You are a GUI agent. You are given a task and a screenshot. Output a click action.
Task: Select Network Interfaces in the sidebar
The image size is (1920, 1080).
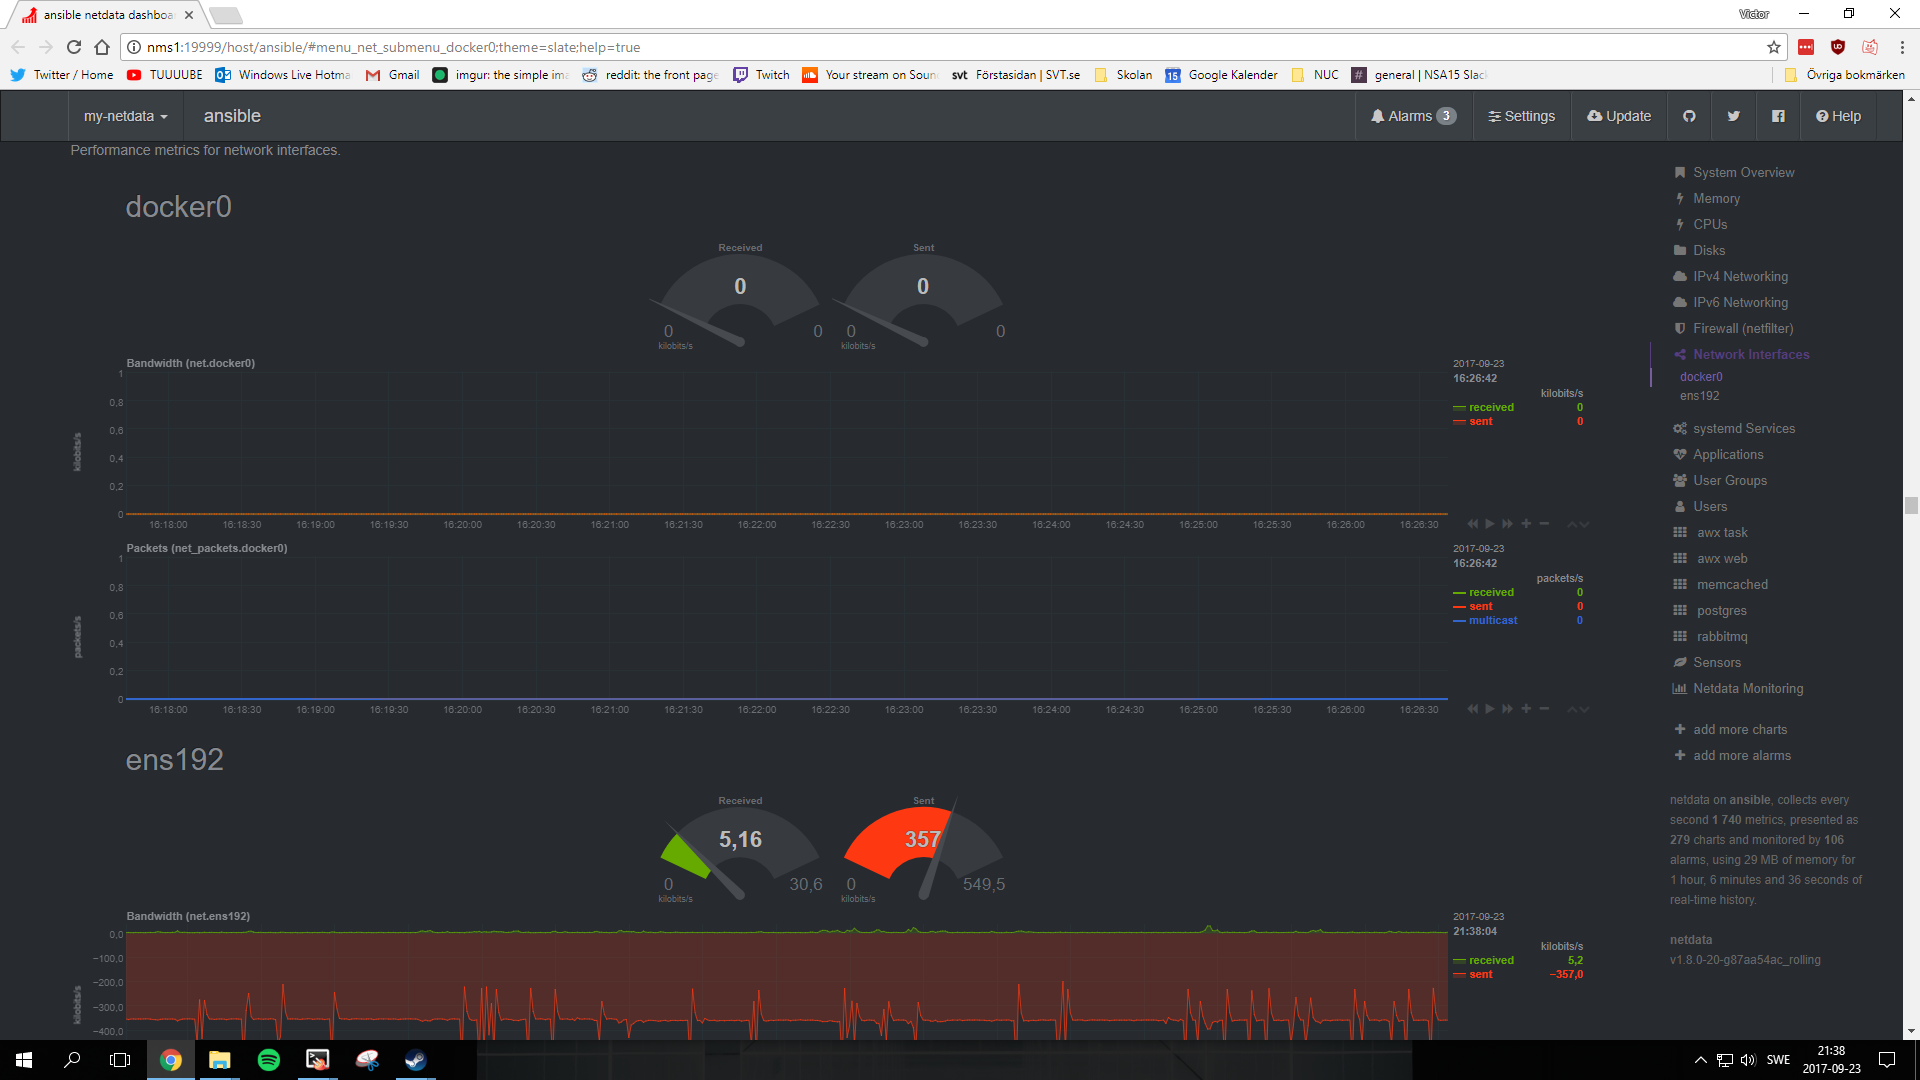tap(1751, 354)
